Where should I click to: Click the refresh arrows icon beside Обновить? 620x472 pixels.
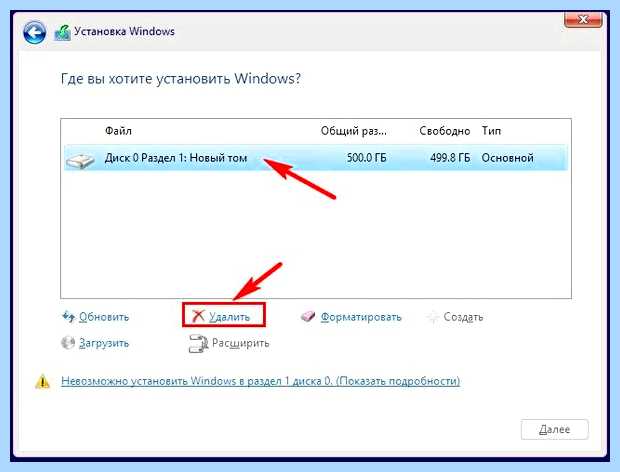click(x=68, y=316)
